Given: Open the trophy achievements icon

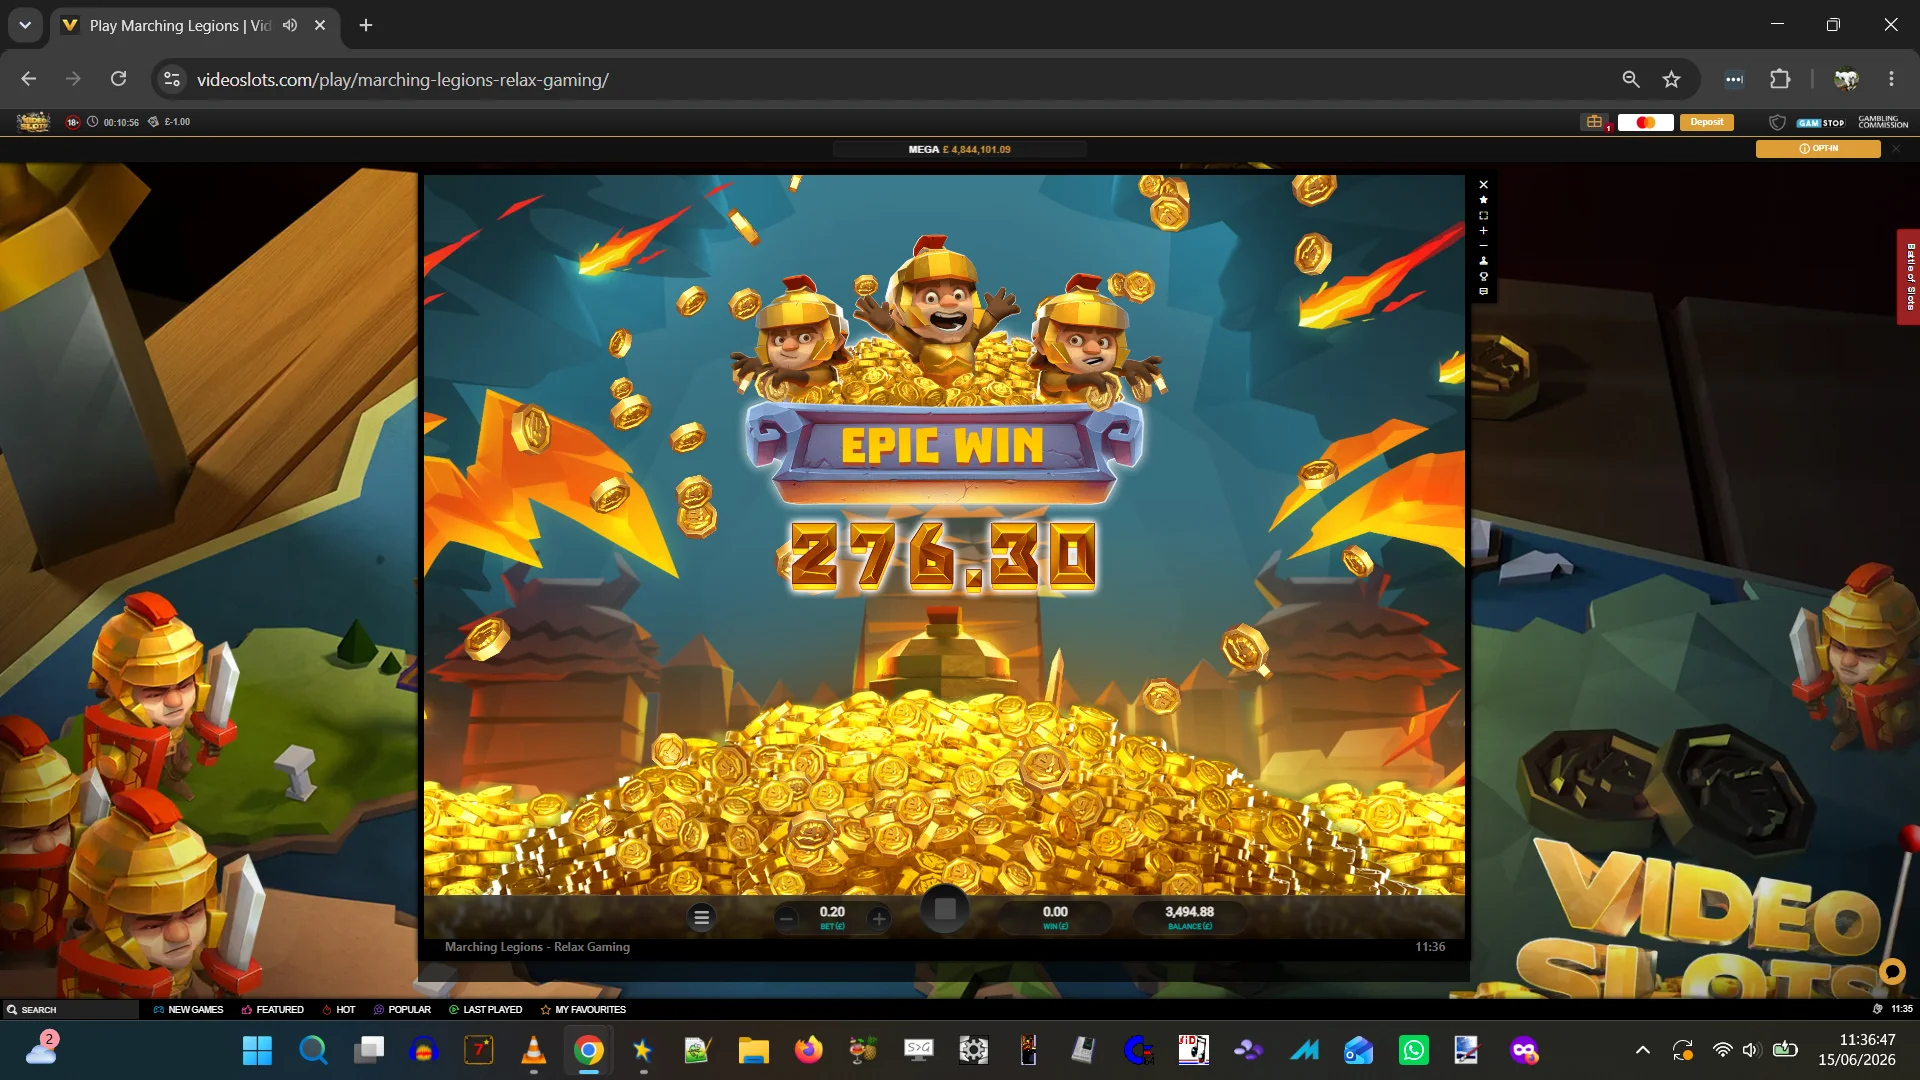Looking at the screenshot, I should (x=1484, y=277).
